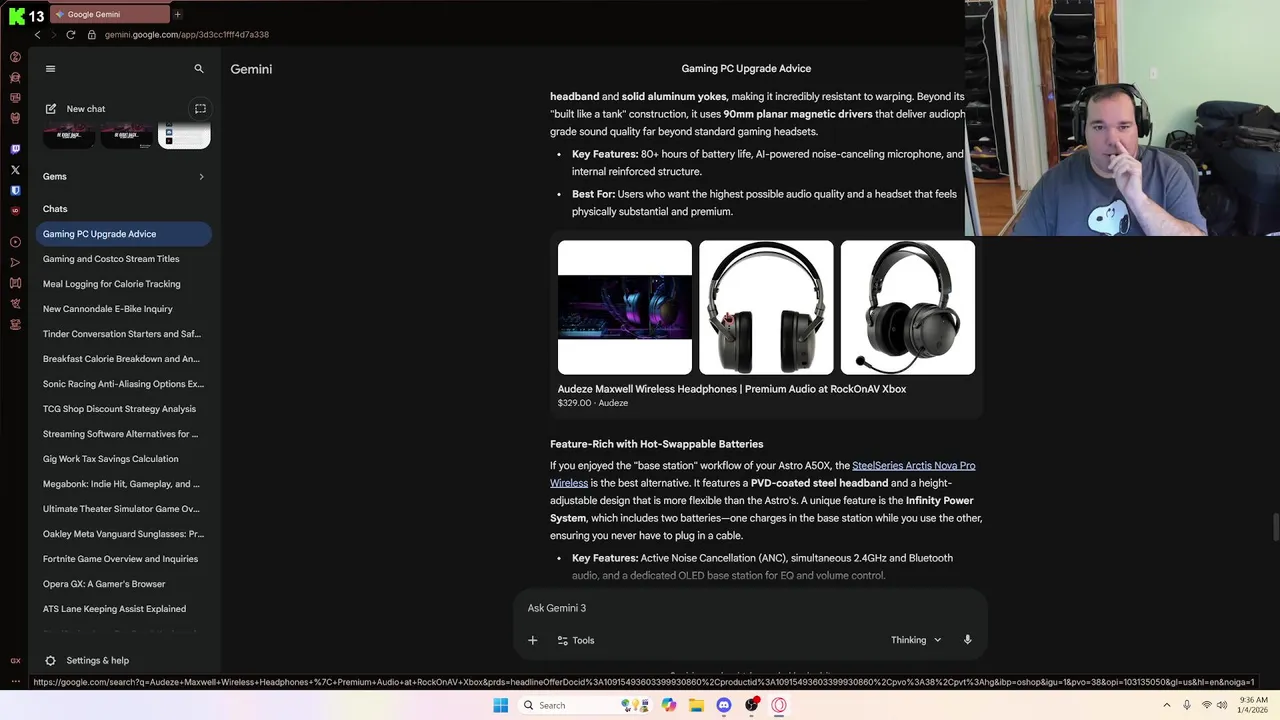Viewport: 1280px width, 720px height.
Task: Open OBS Studio from the taskbar
Action: pos(751,705)
